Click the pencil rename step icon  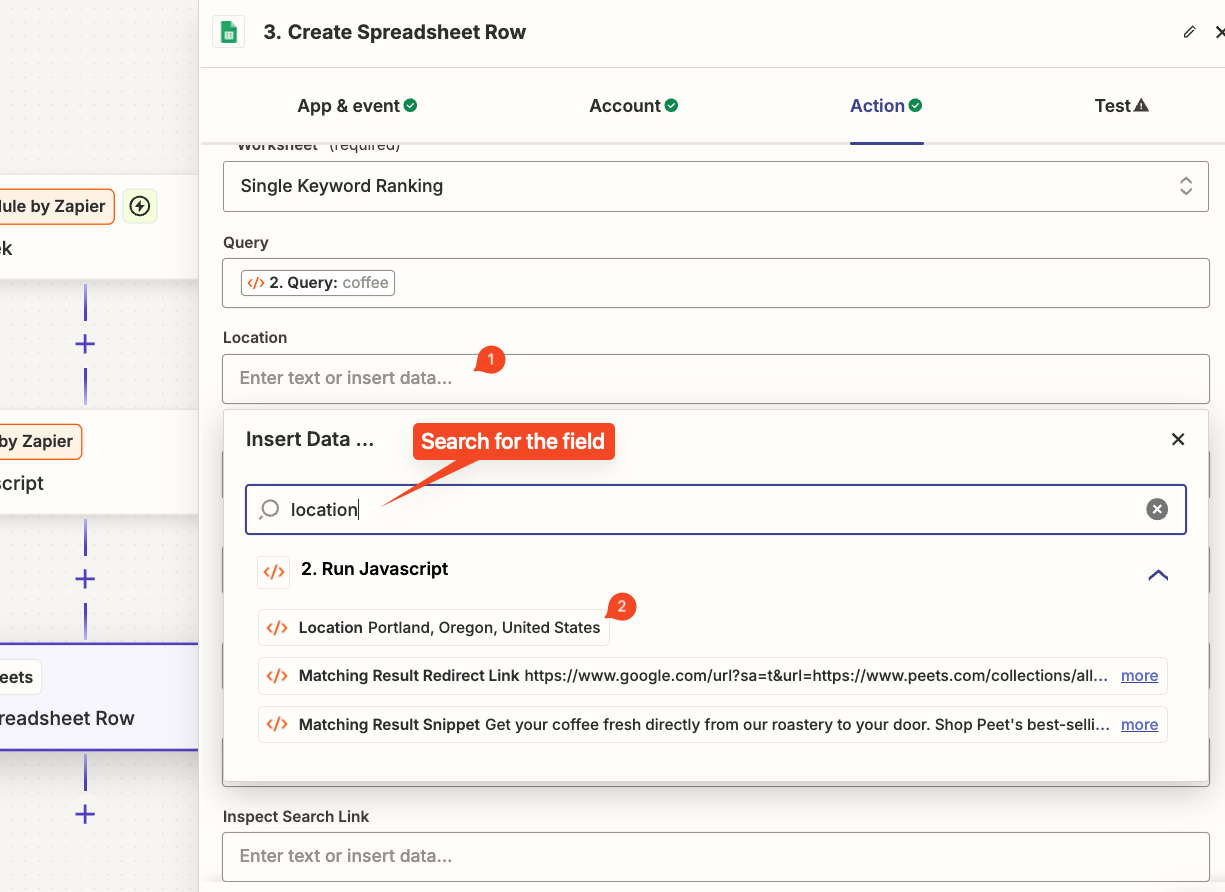1189,32
